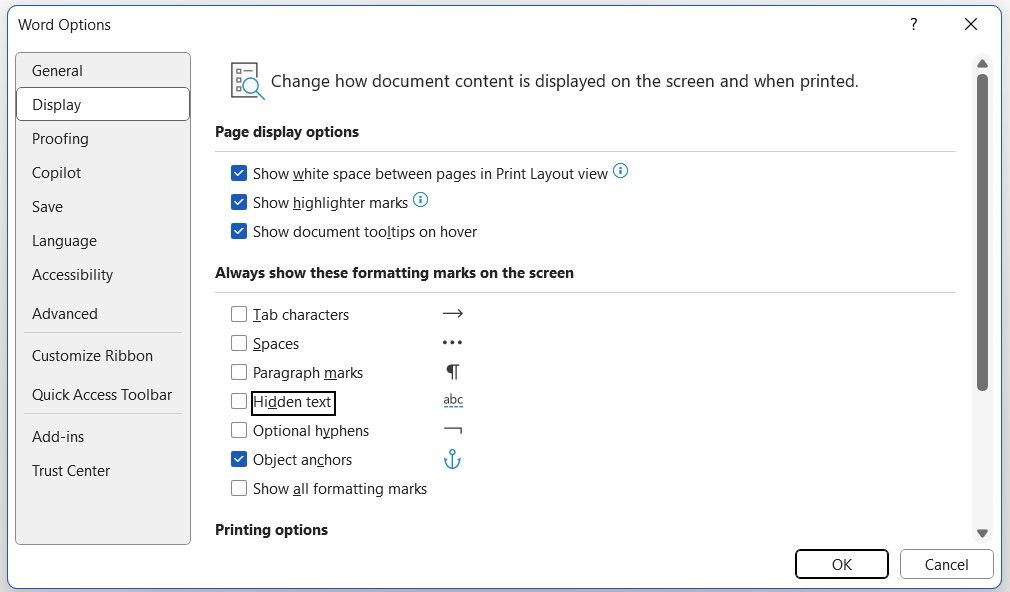Click the display options magnifier icon
Viewport: 1010px width, 592px height.
[x=246, y=81]
